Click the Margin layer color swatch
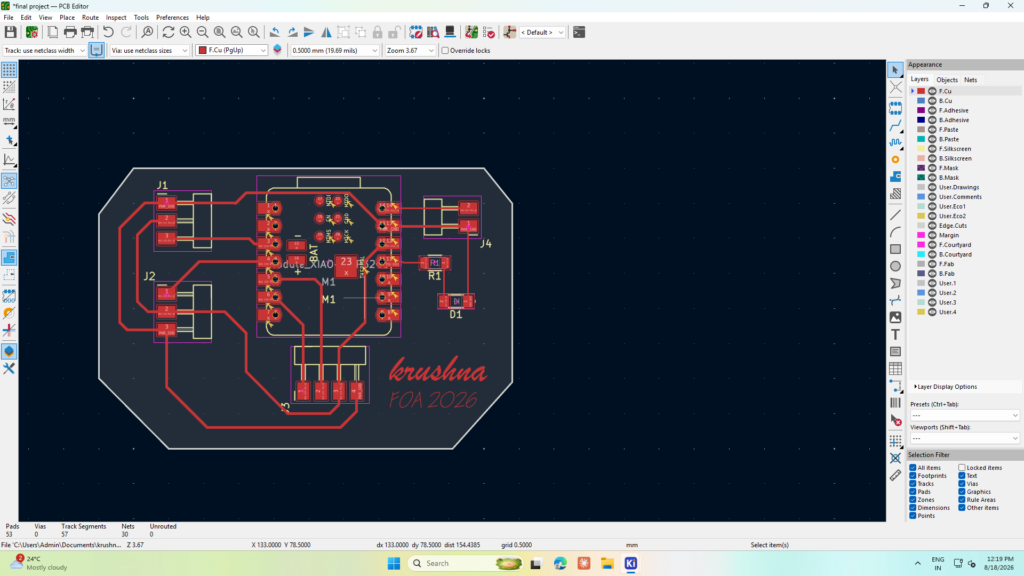The image size is (1024, 576). click(921, 235)
